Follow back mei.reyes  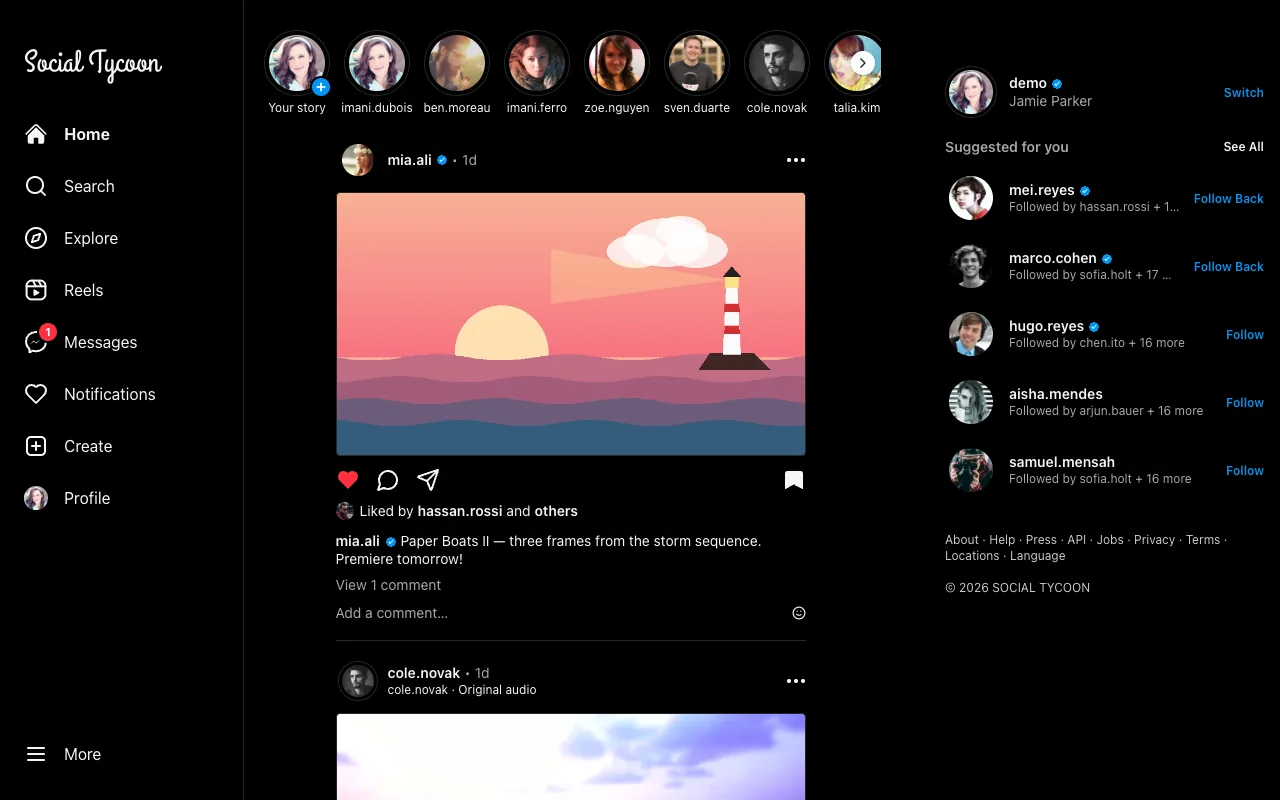(x=1229, y=198)
